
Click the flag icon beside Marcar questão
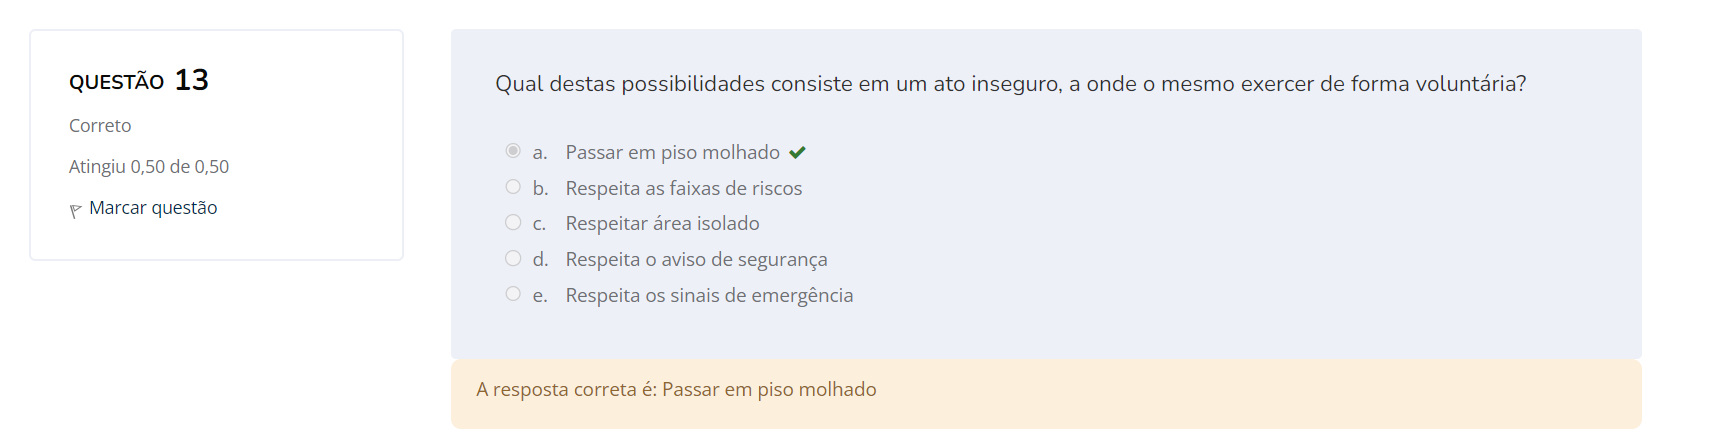(x=75, y=210)
